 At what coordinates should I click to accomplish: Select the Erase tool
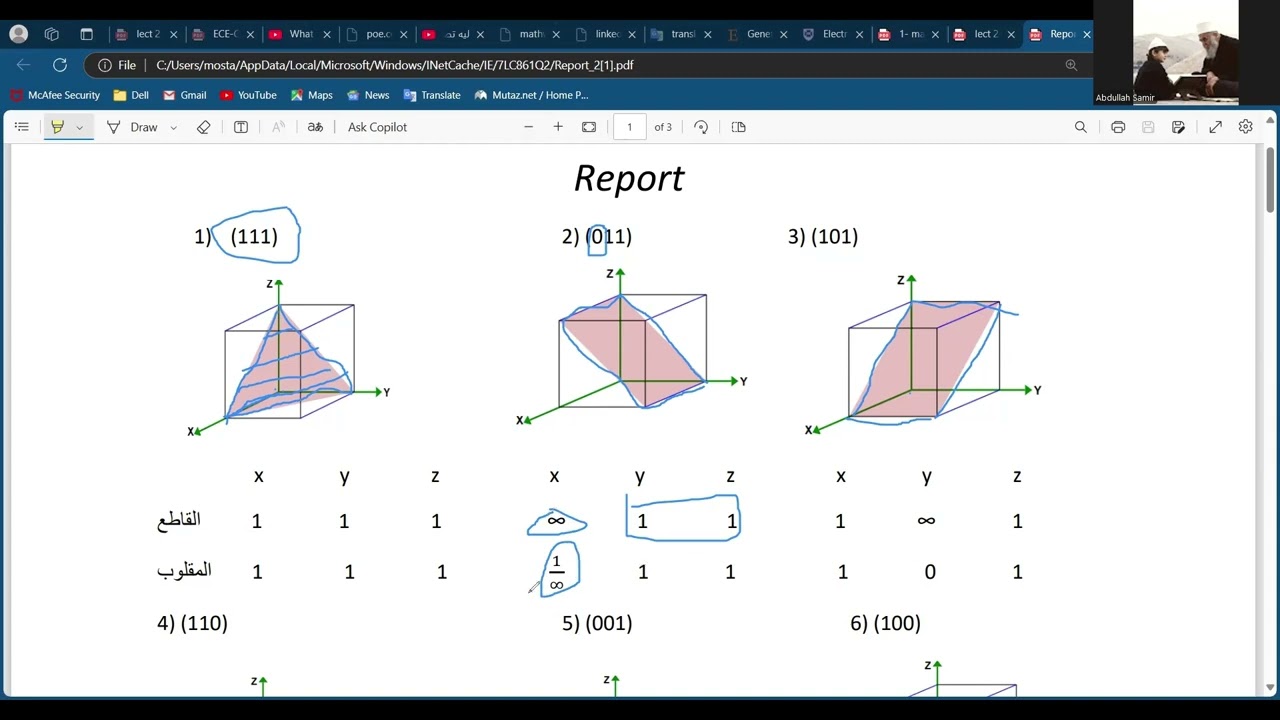point(203,127)
